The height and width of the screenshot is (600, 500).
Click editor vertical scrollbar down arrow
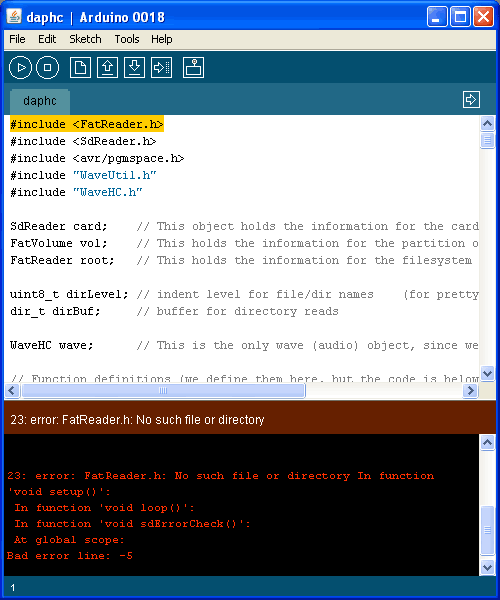487,373
